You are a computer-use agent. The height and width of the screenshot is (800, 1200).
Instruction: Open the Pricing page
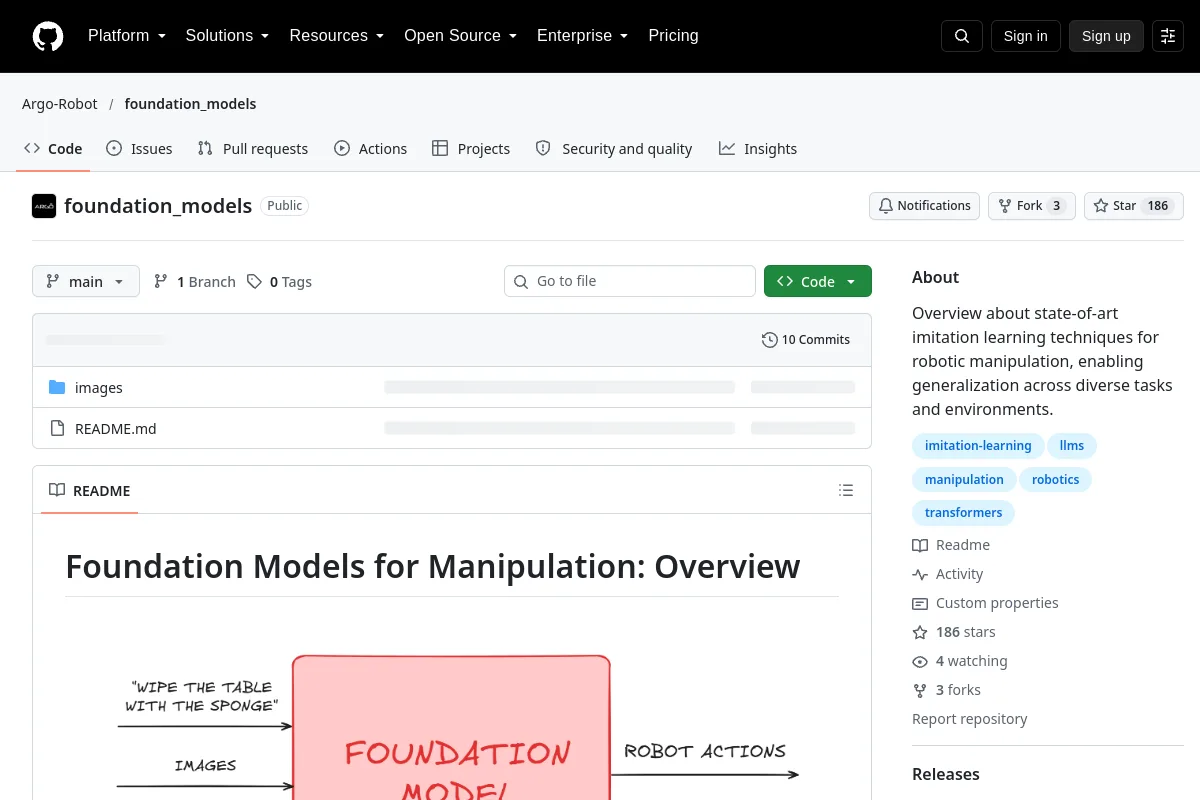pyautogui.click(x=673, y=36)
